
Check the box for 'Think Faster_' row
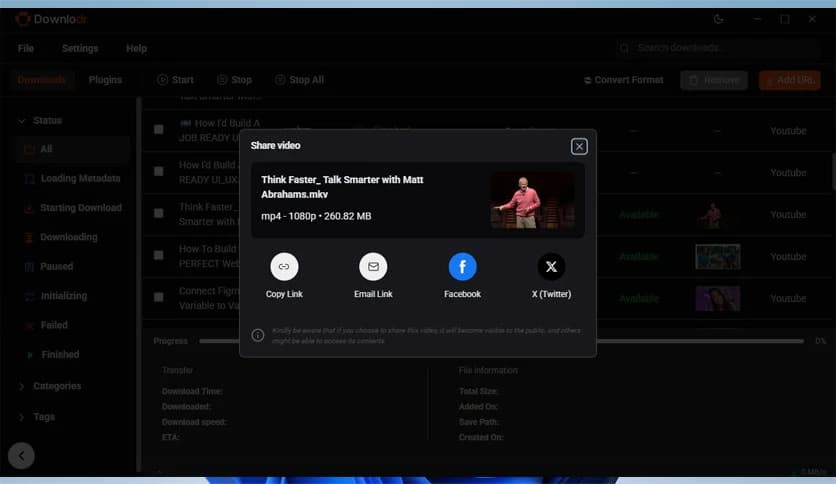[158, 213]
